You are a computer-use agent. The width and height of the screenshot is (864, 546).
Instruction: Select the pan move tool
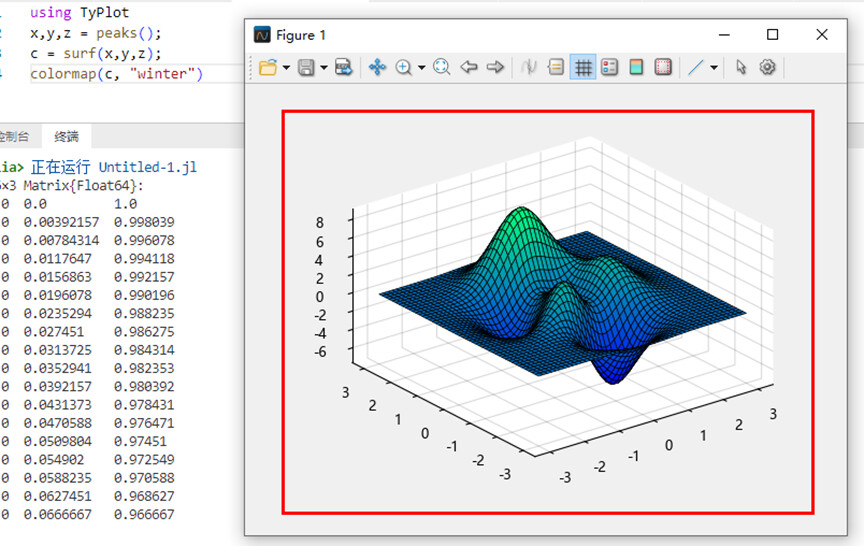pyautogui.click(x=377, y=67)
